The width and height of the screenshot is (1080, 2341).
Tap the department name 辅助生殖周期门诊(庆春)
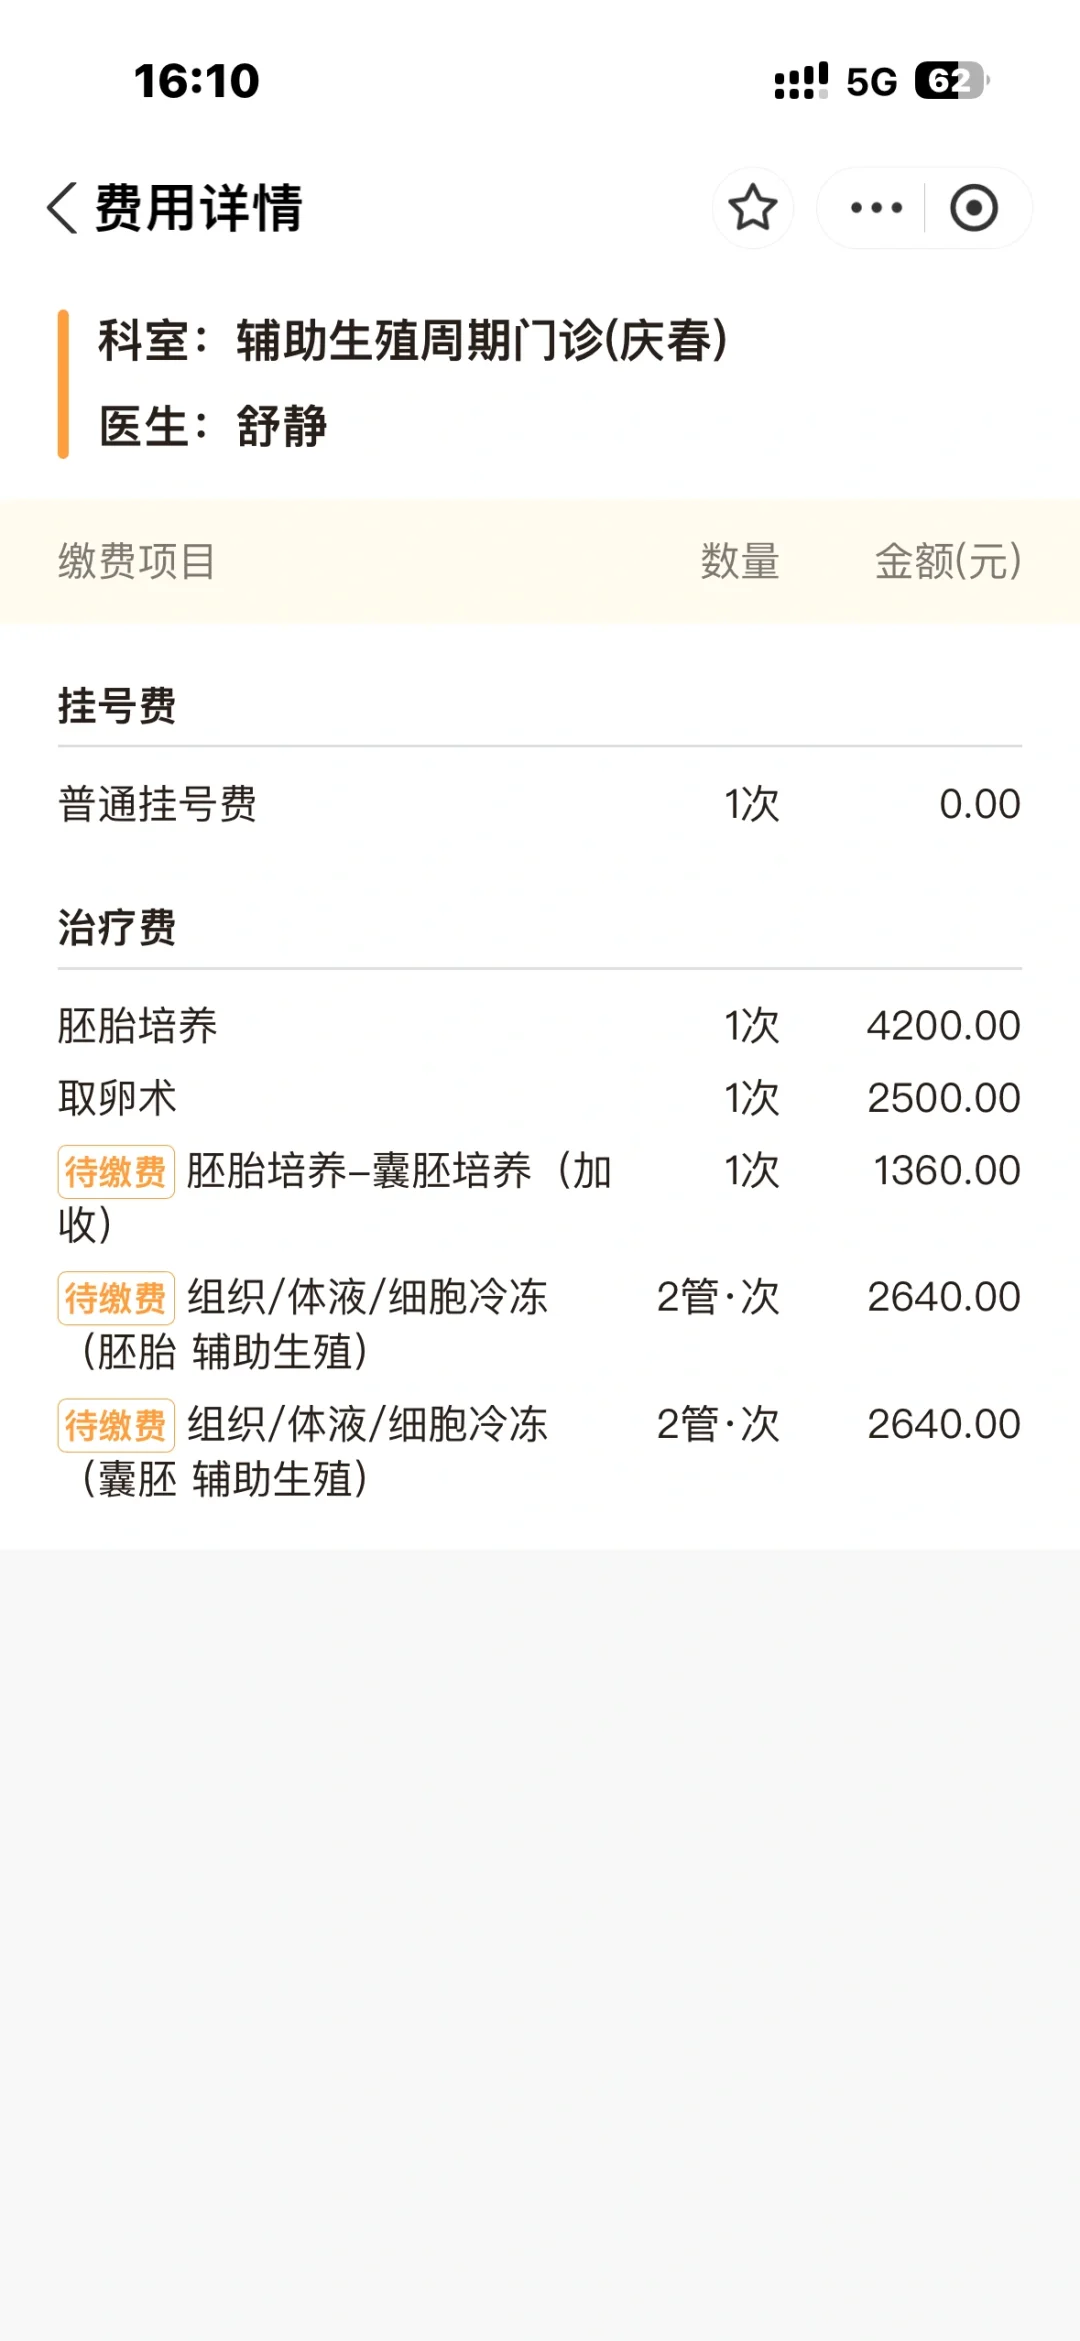(x=481, y=341)
